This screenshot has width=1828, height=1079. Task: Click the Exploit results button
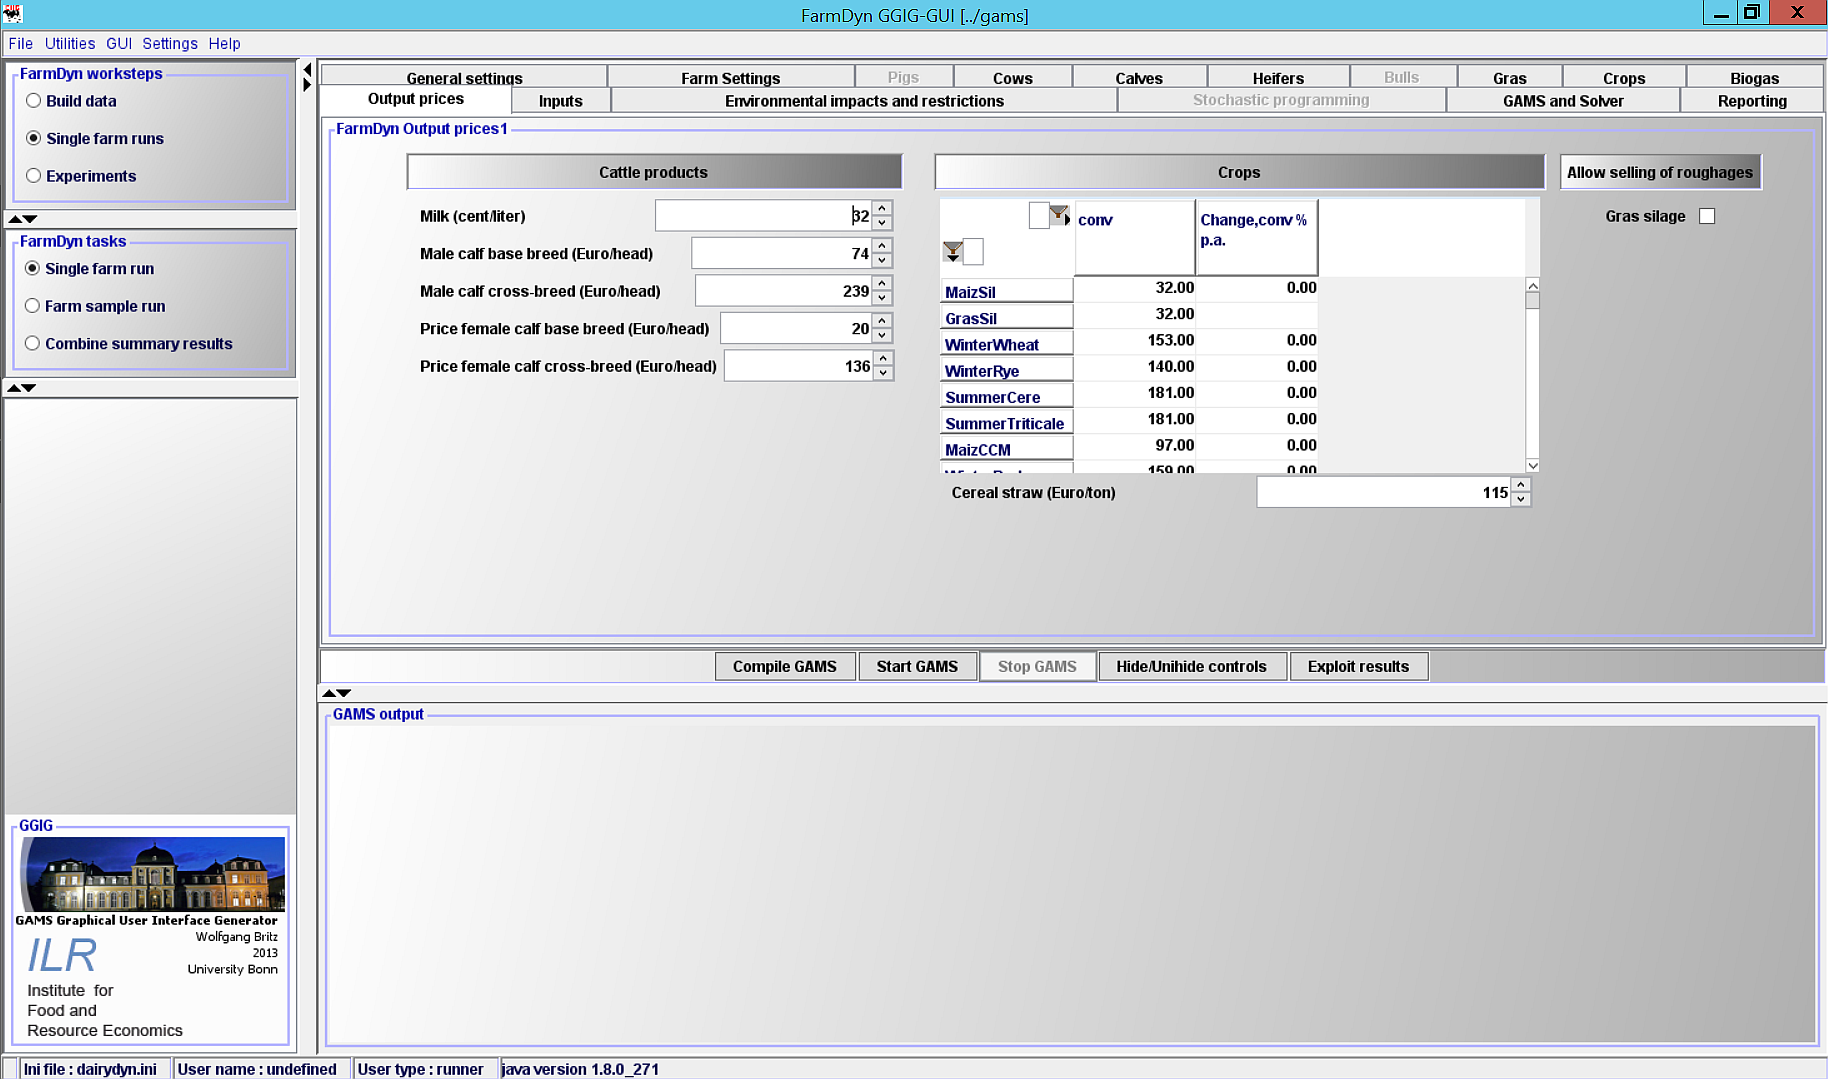click(1358, 666)
